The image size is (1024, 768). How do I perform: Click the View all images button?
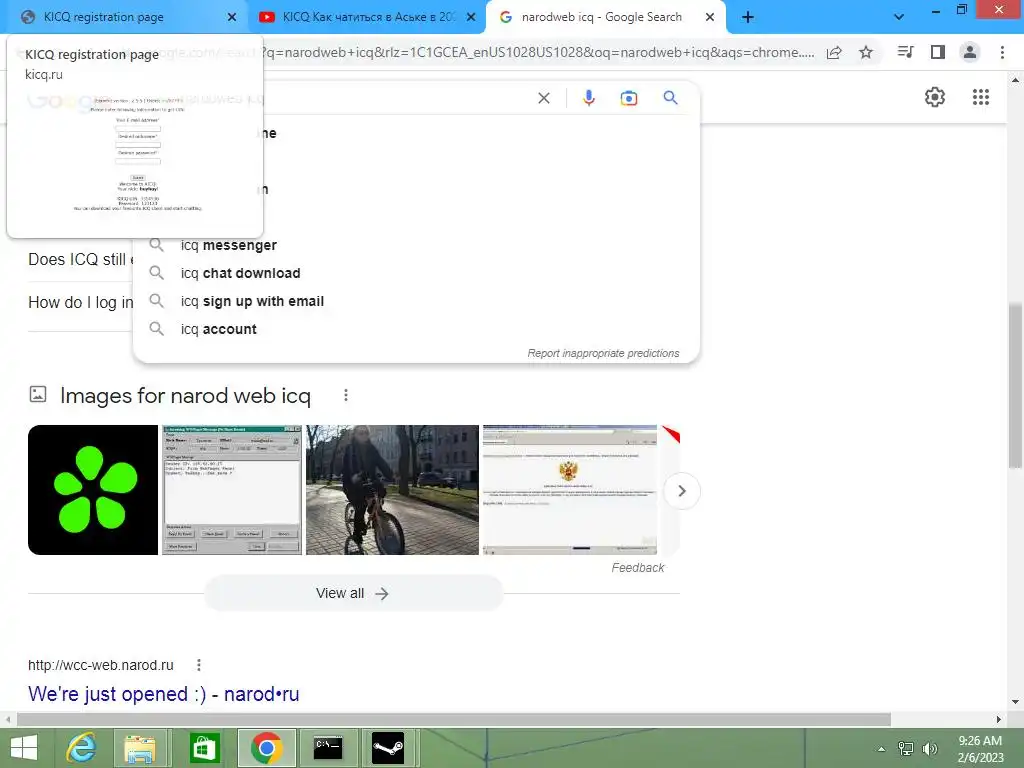tap(353, 593)
